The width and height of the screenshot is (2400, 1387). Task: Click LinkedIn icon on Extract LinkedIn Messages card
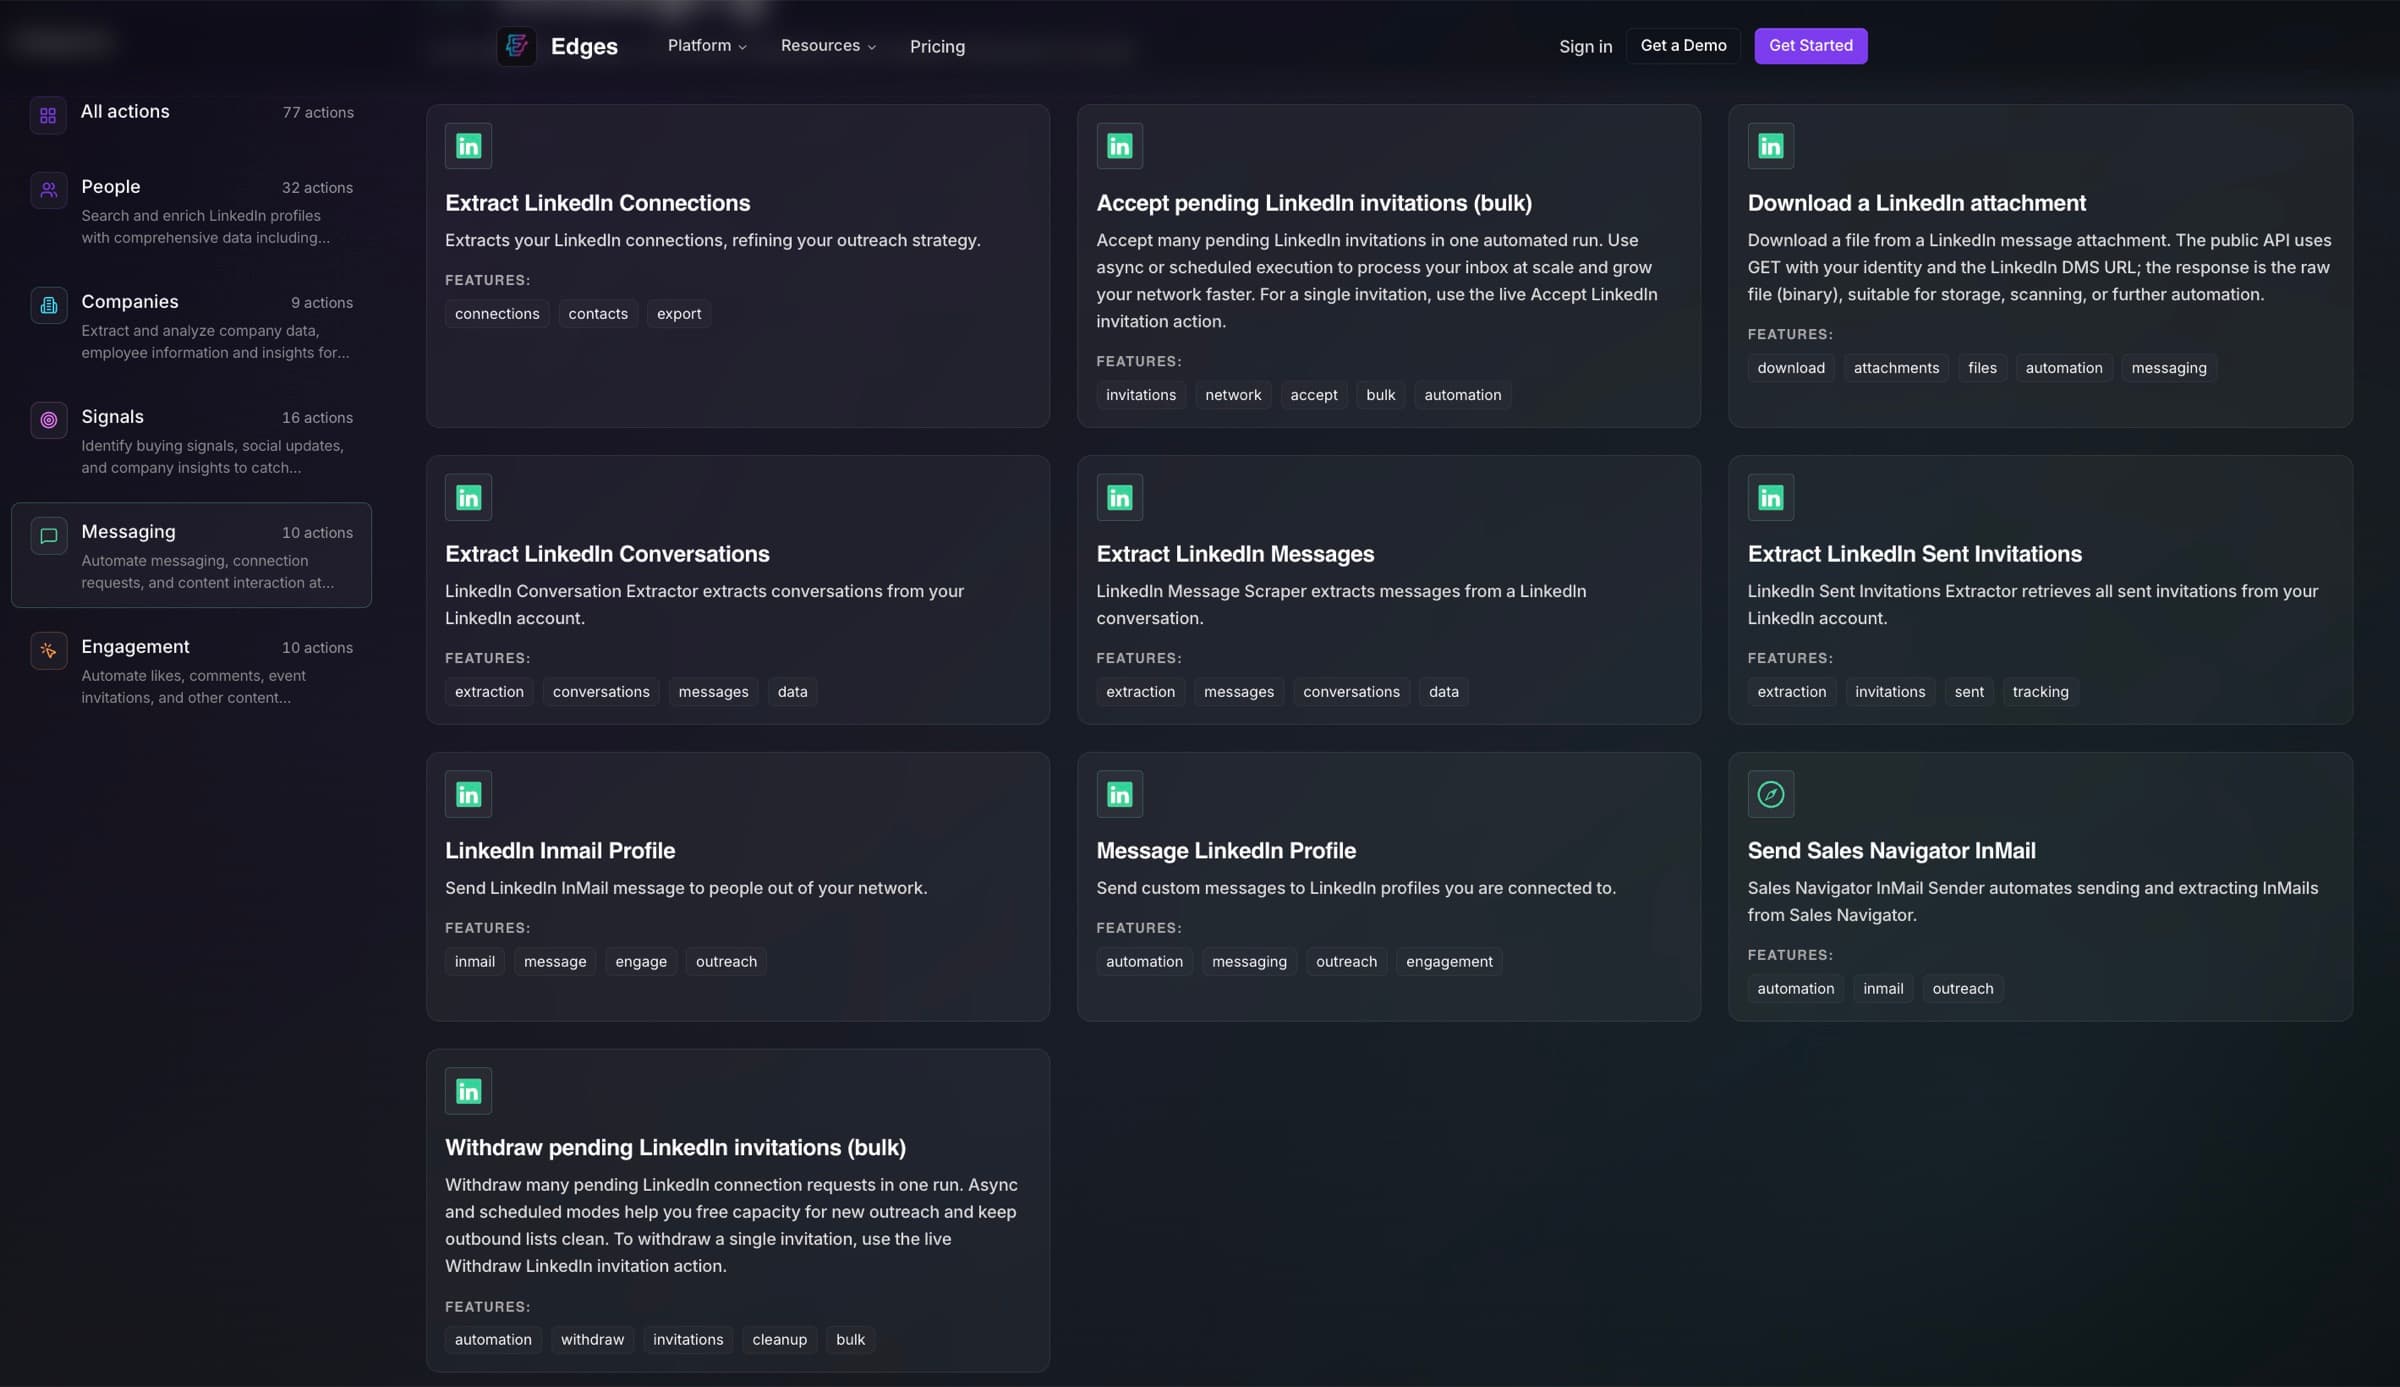(1119, 497)
